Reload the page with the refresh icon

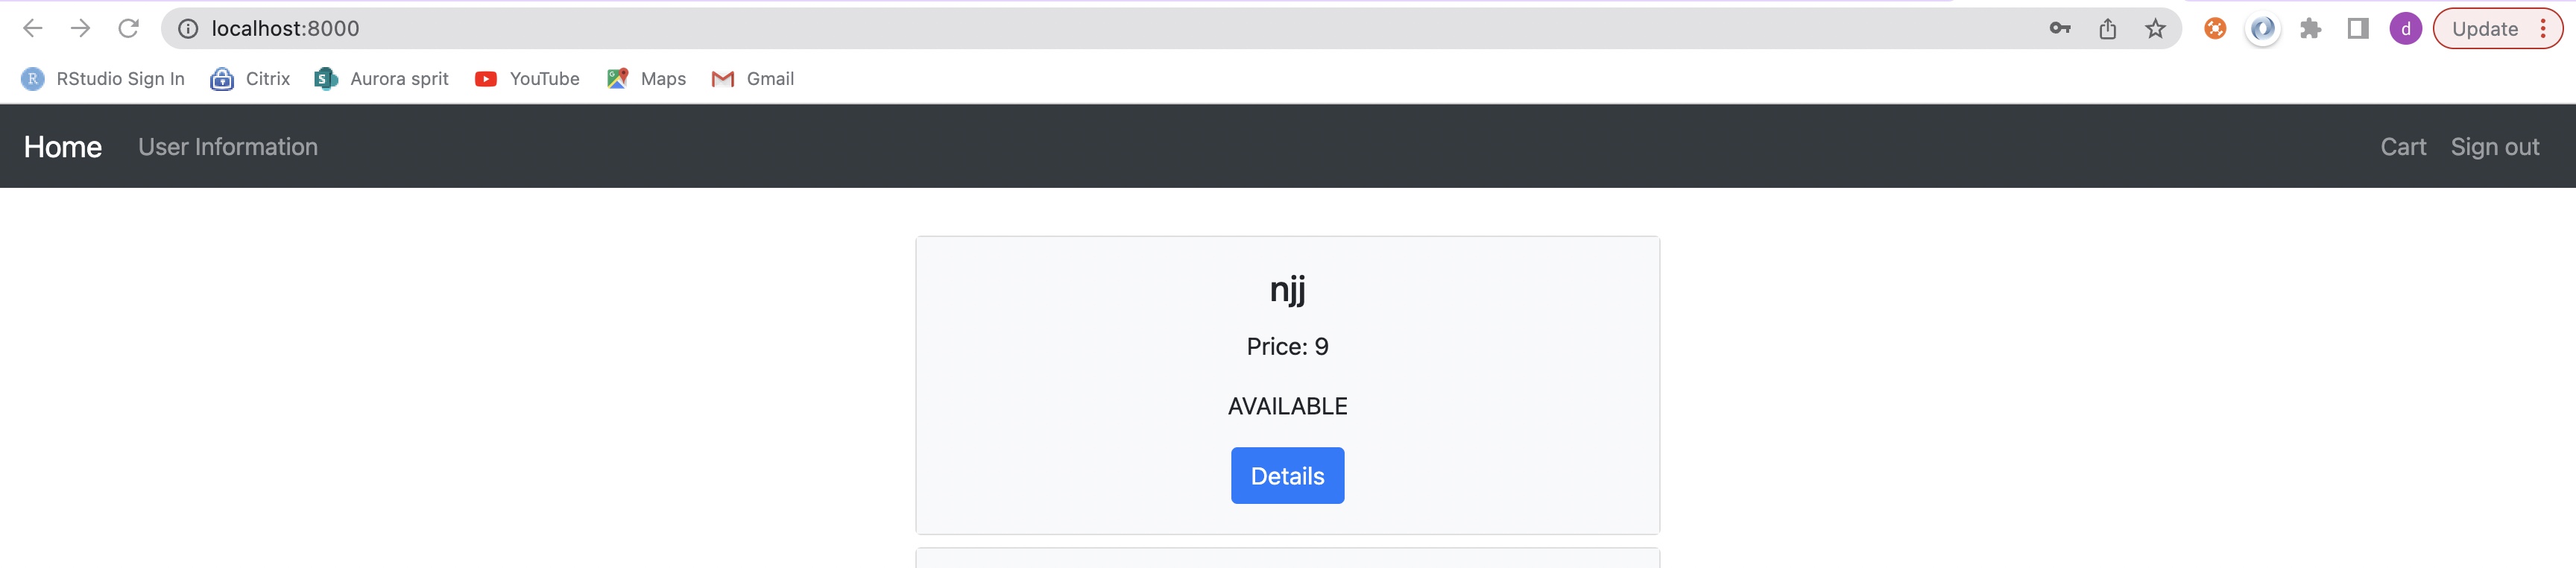(128, 29)
